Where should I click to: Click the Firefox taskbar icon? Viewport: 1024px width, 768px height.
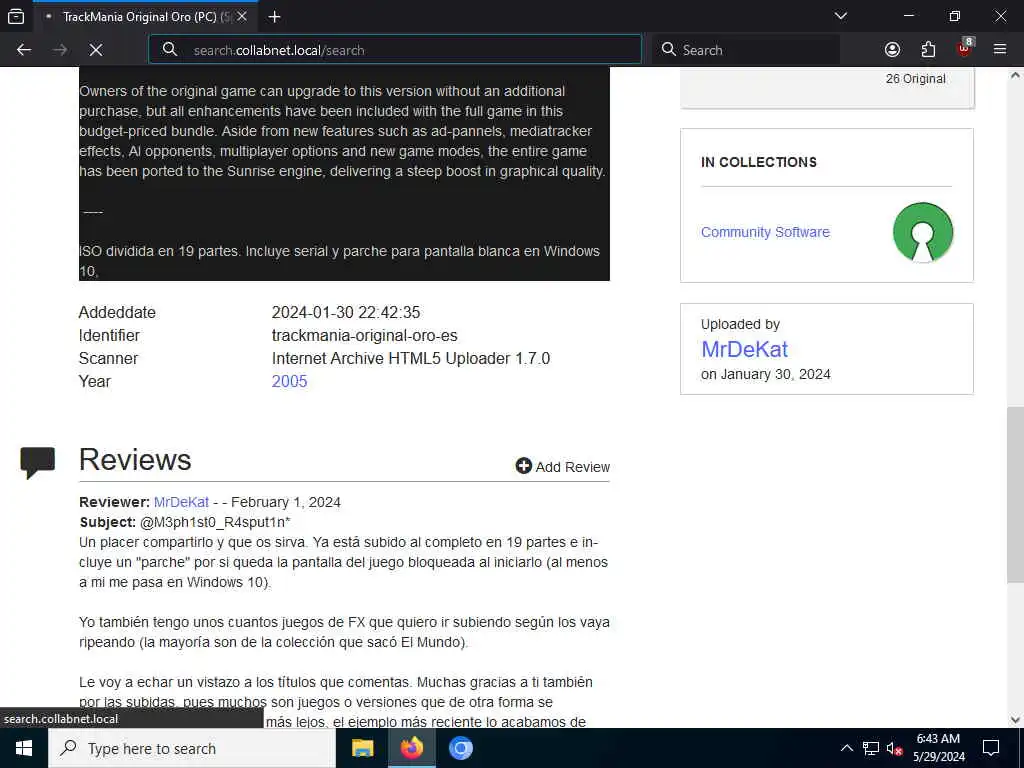(x=411, y=748)
